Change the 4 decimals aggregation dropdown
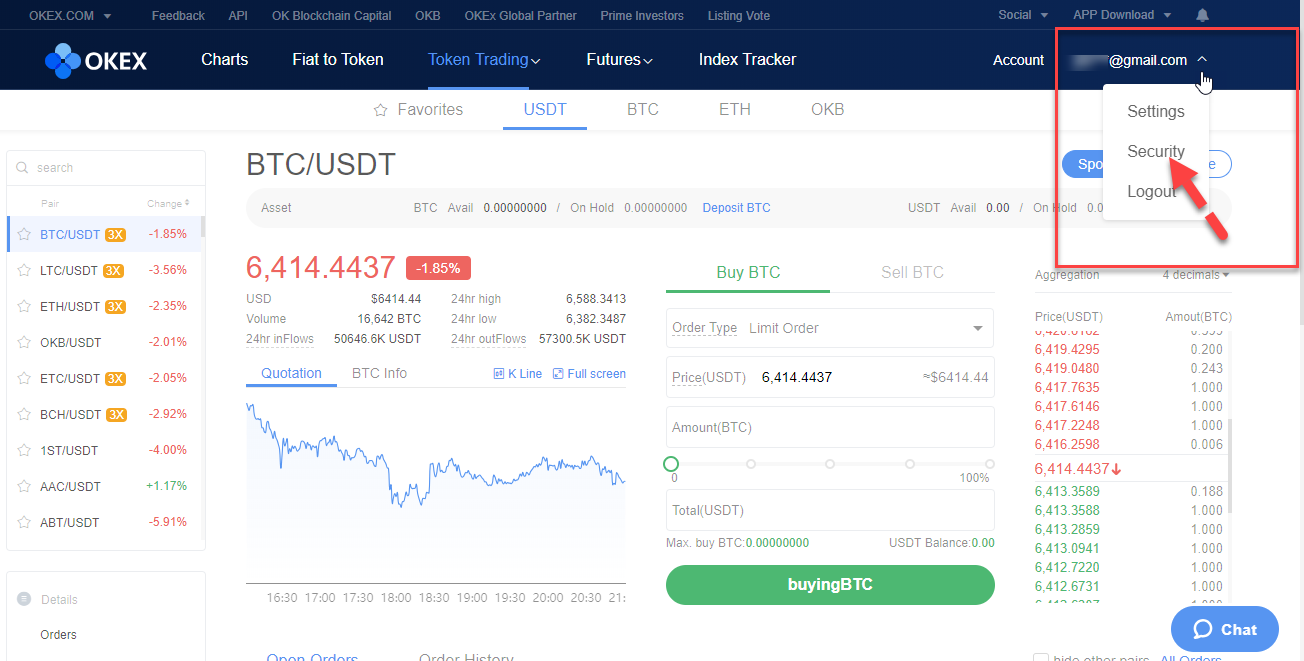 point(1196,275)
